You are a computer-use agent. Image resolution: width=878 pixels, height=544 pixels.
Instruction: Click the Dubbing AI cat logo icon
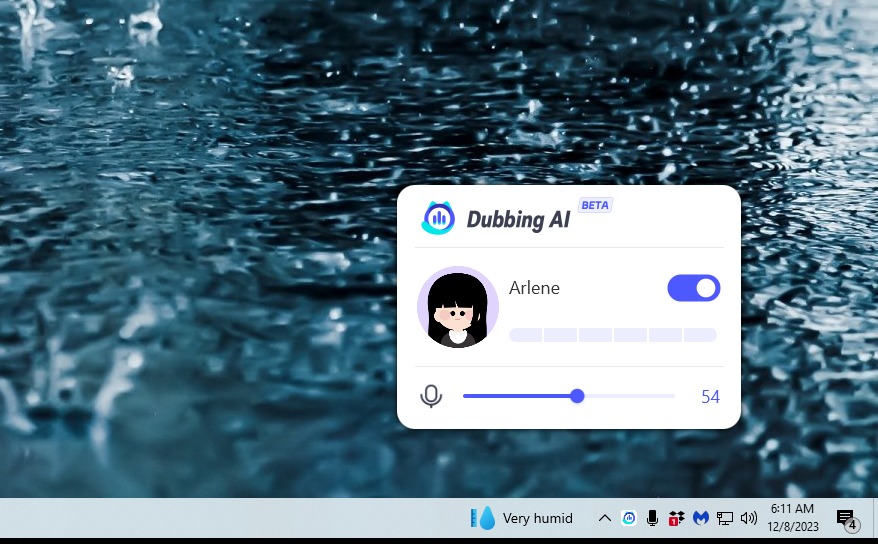(437, 218)
